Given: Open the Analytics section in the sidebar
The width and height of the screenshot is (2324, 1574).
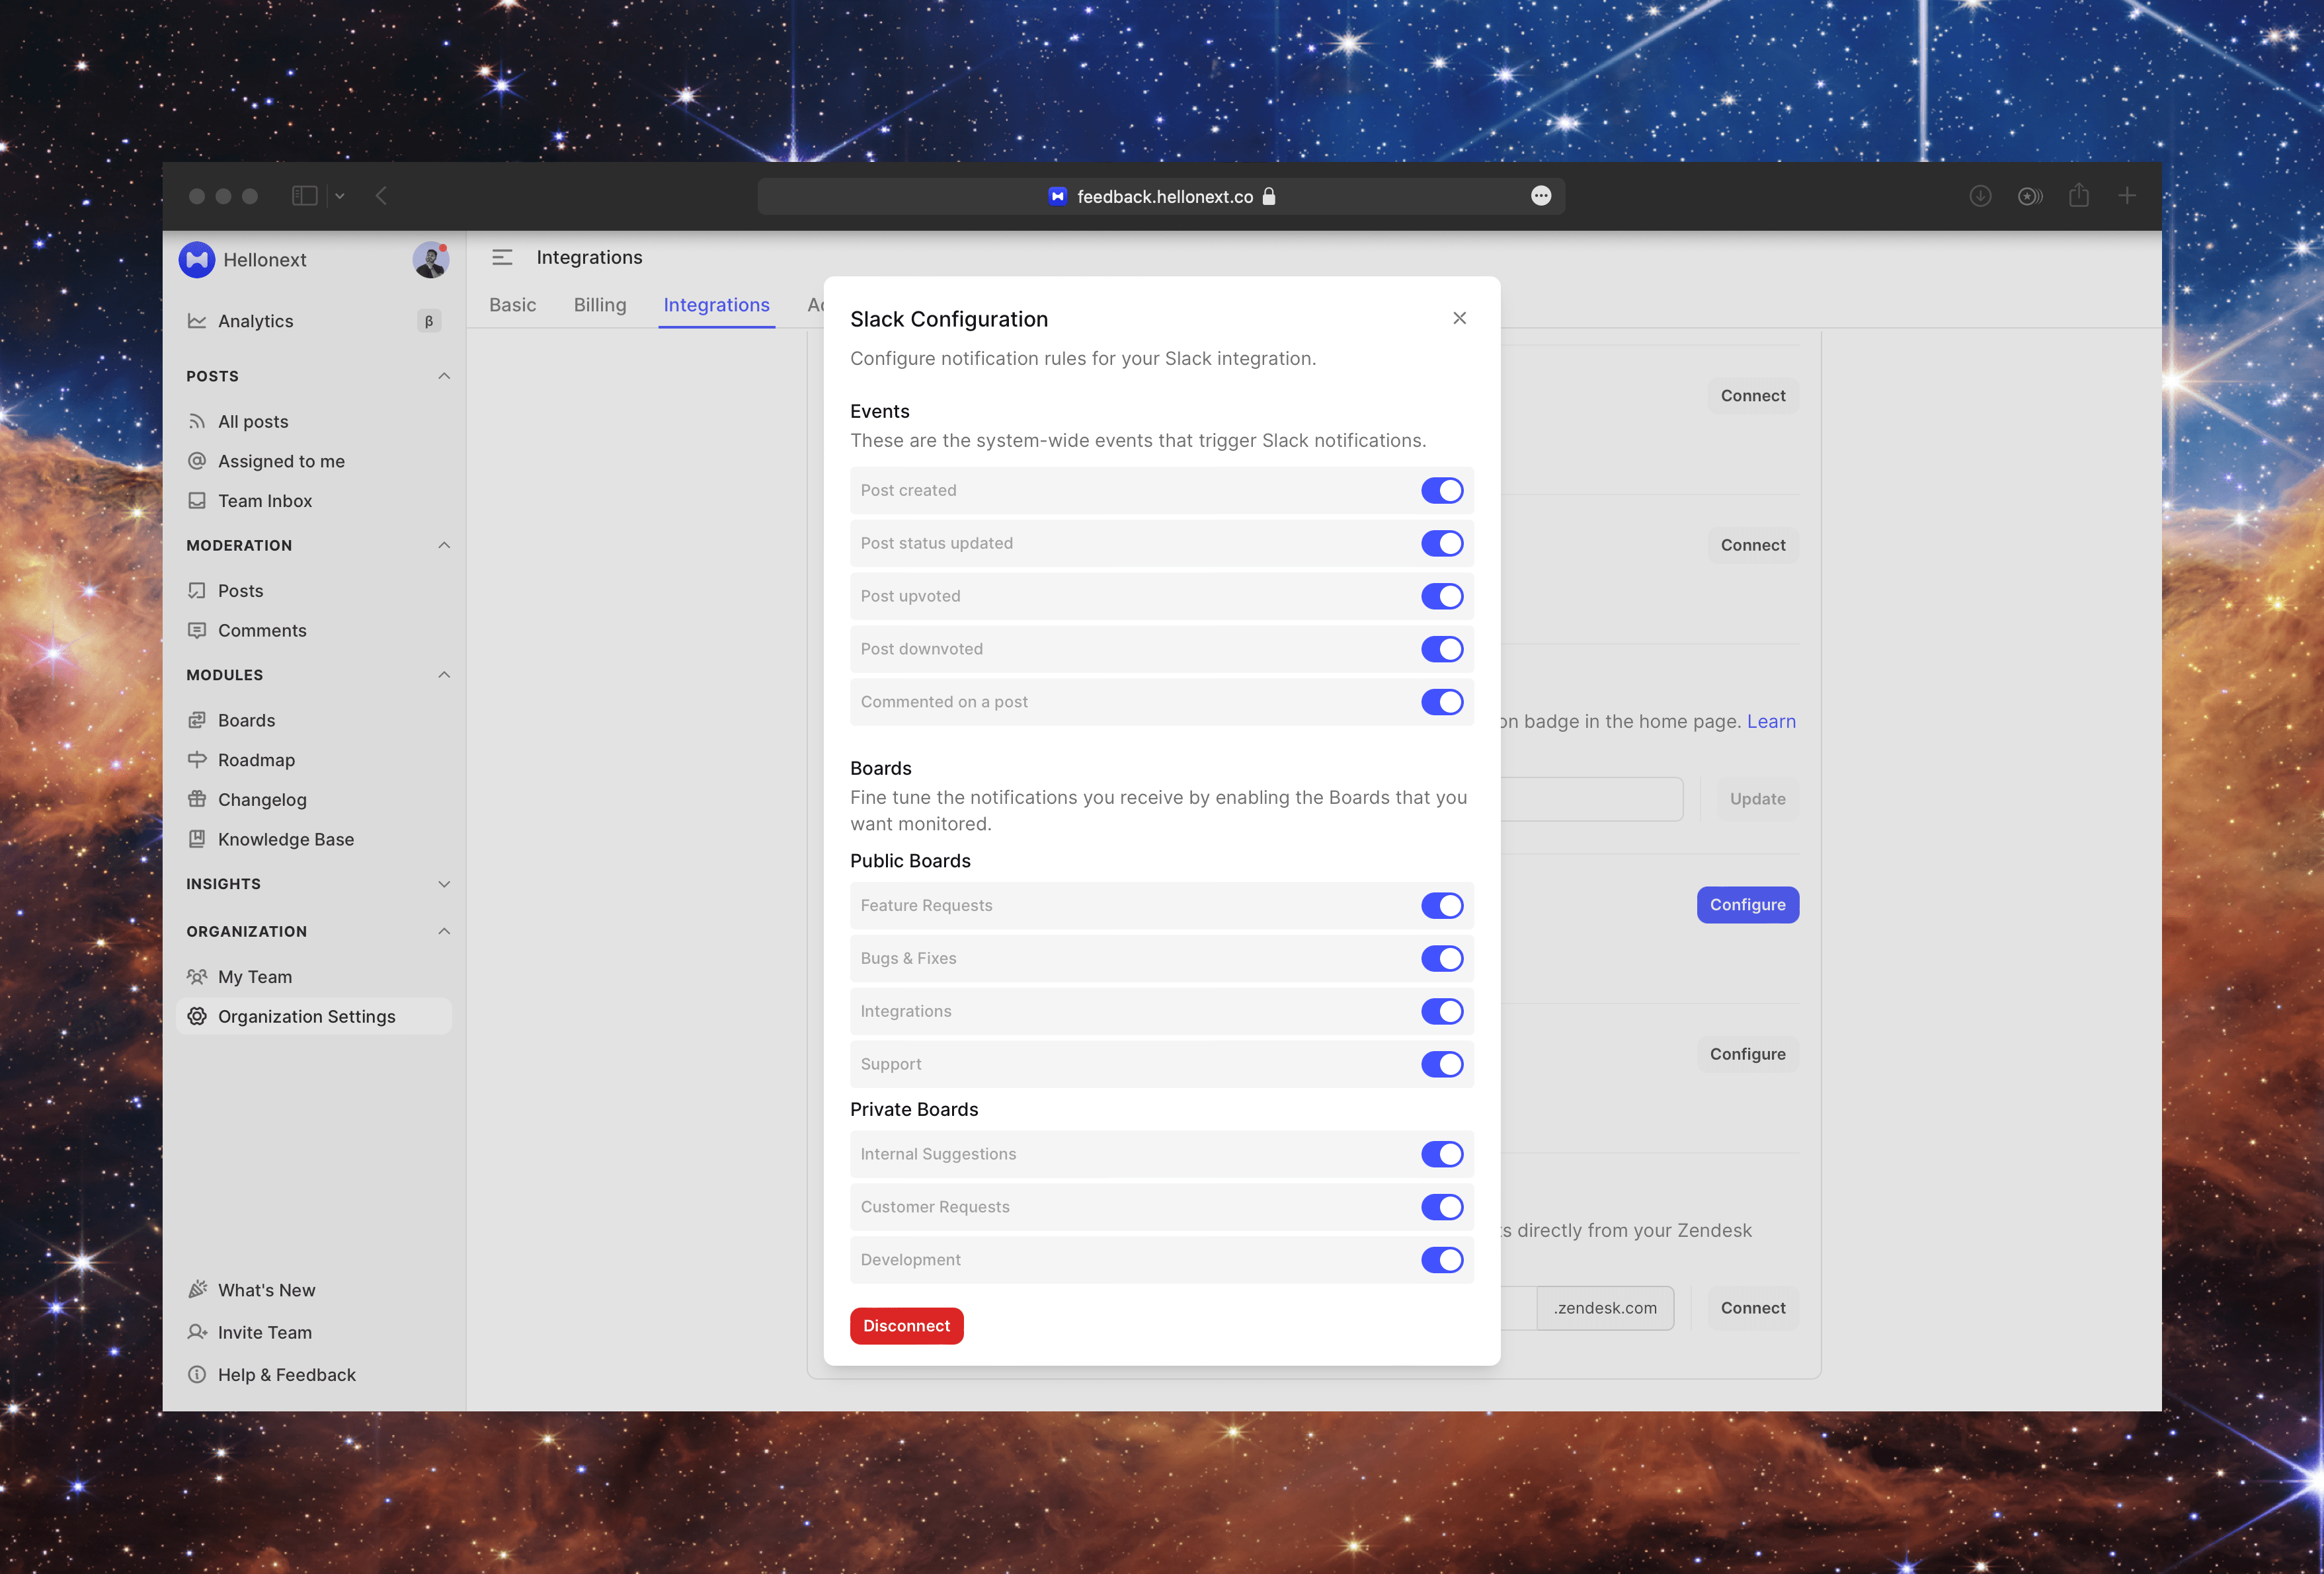Looking at the screenshot, I should point(256,320).
